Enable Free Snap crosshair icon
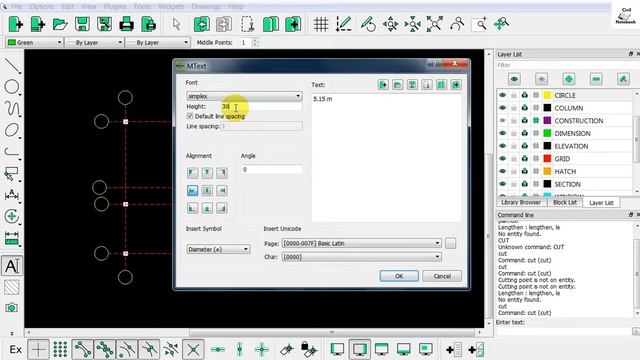Image resolution: width=640 pixels, height=360 pixels. click(x=38, y=349)
